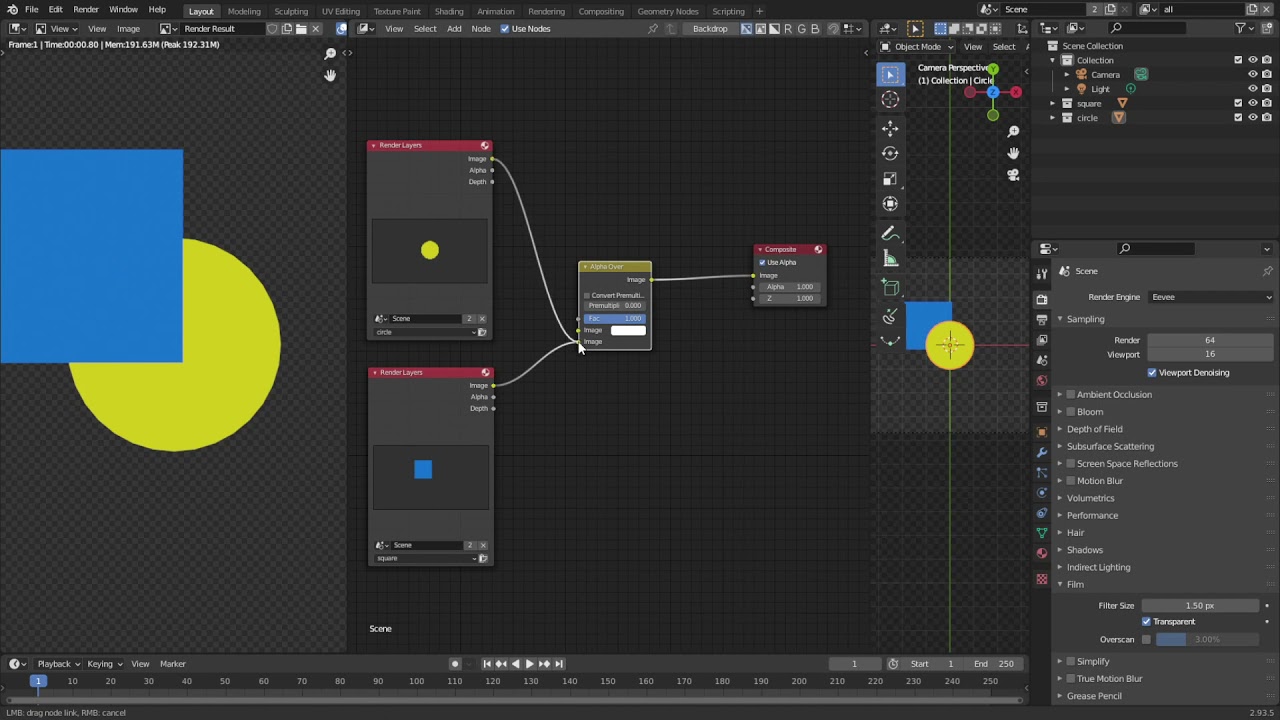
Task: Select the Annotate tool icon
Action: (x=890, y=232)
